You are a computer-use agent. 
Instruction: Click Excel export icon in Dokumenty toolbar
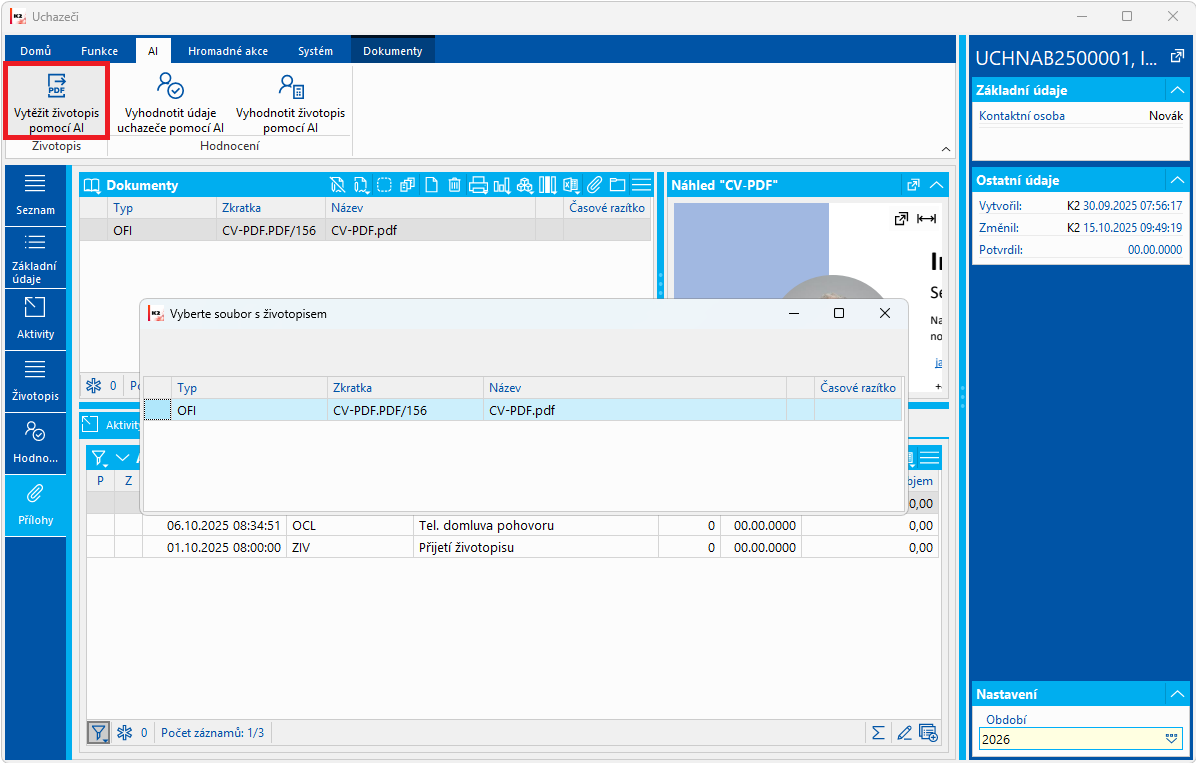pyautogui.click(x=571, y=185)
